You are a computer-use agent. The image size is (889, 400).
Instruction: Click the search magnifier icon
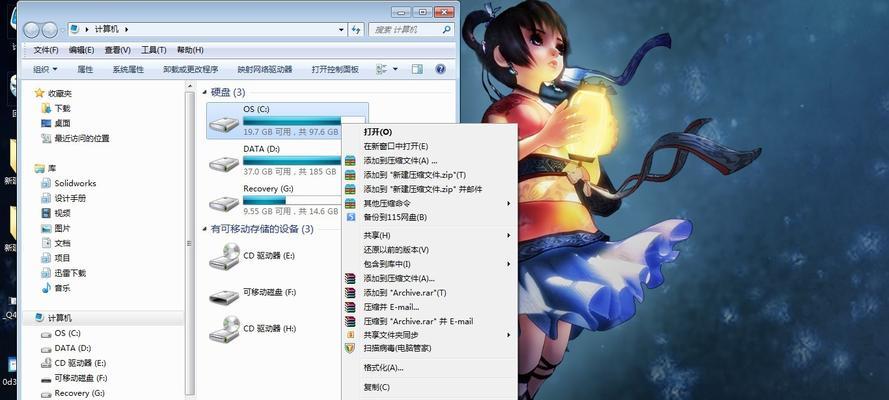click(x=447, y=29)
